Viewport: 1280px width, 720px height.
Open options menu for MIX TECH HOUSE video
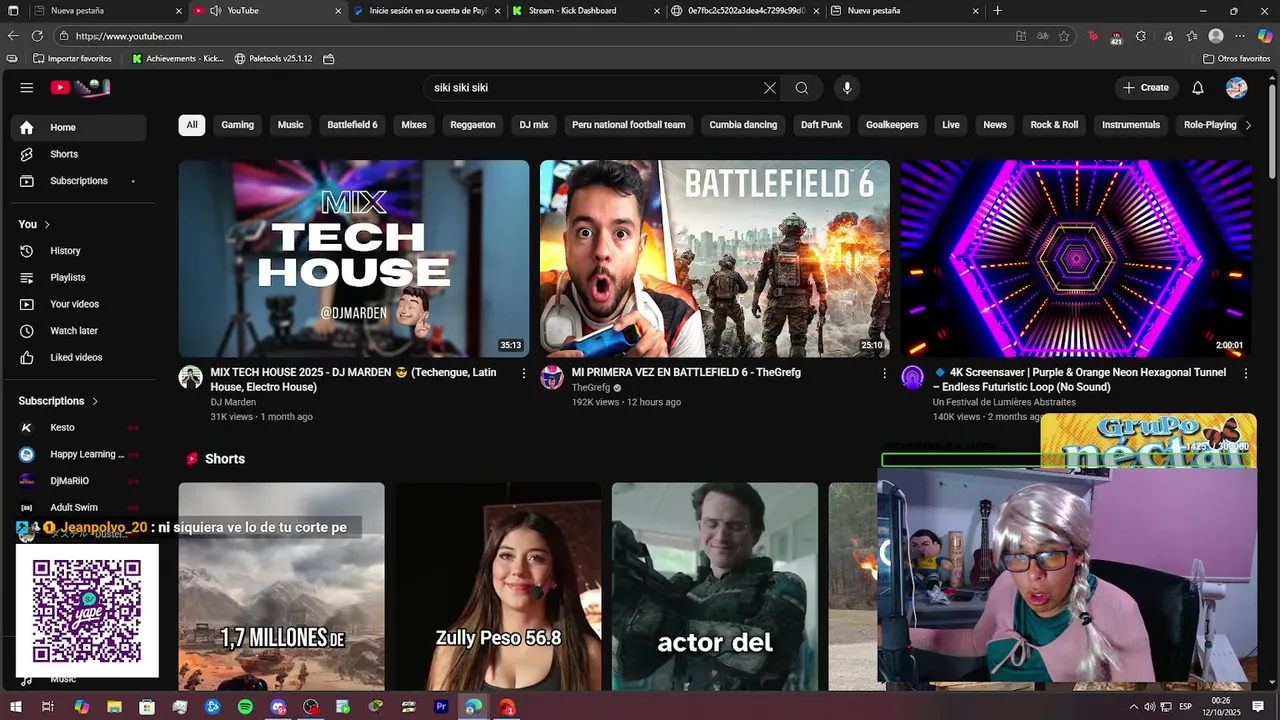tap(523, 373)
